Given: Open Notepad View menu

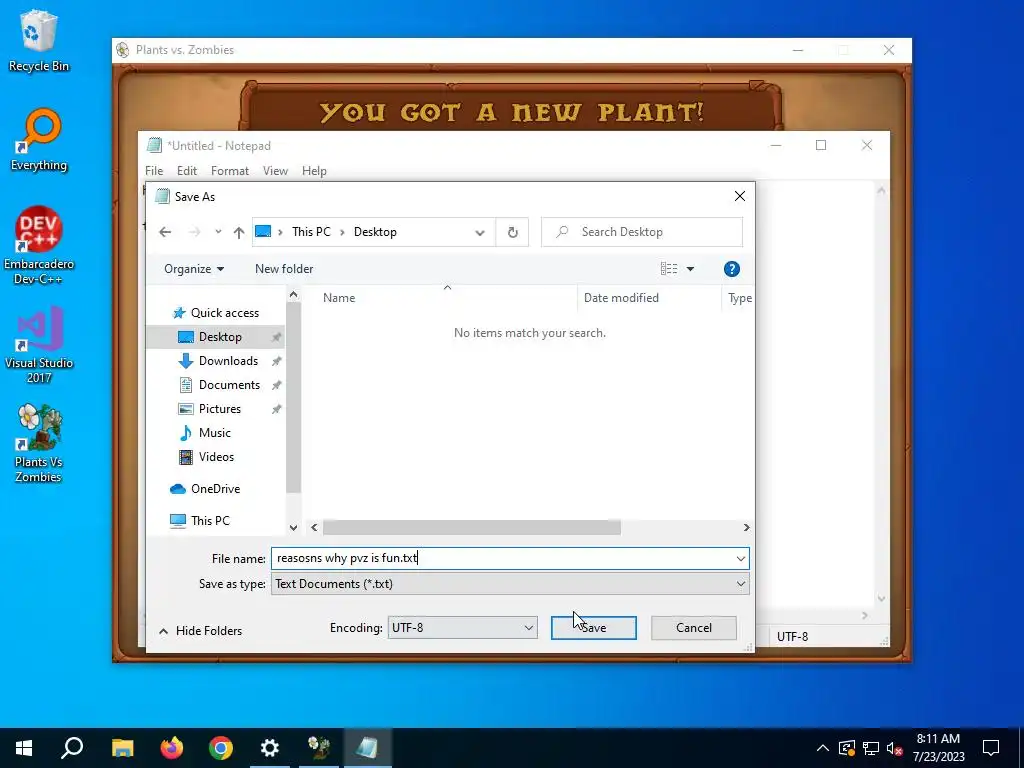Looking at the screenshot, I should point(276,171).
